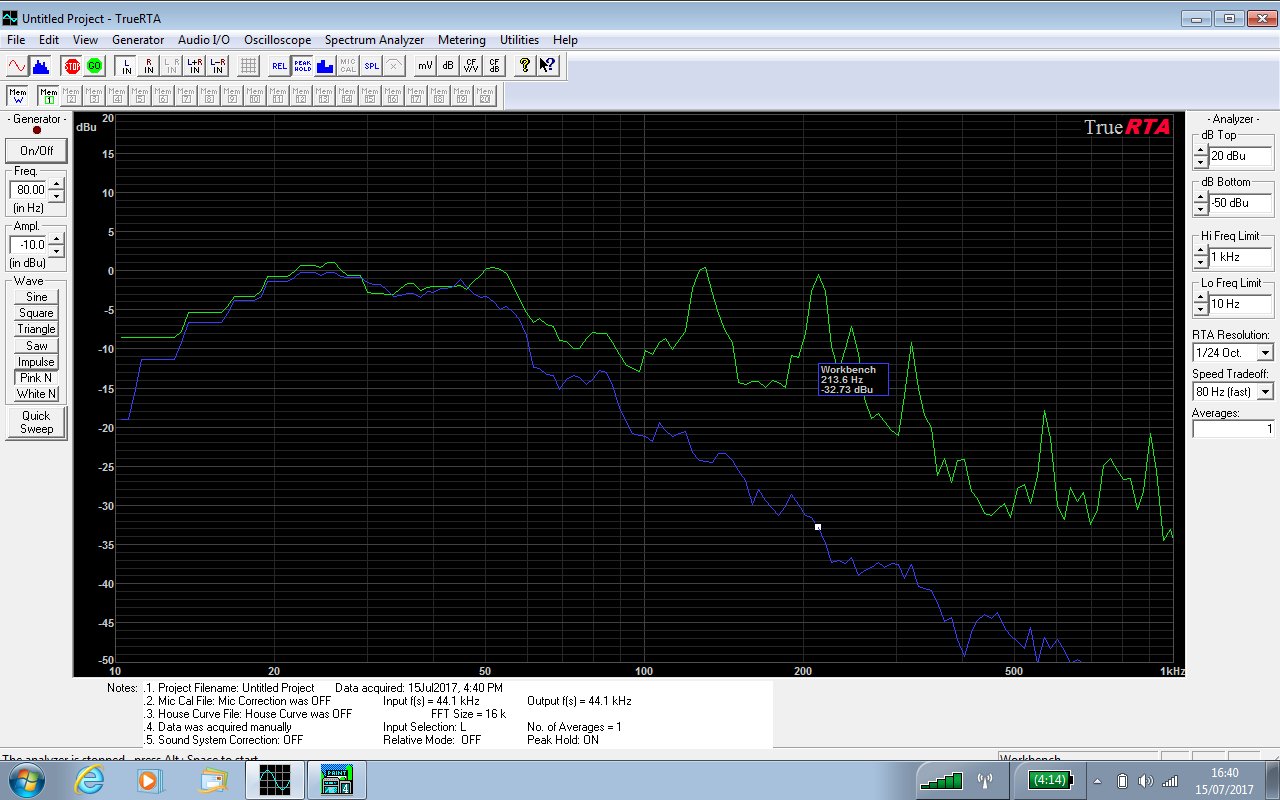Select the Triangle wave option

36,329
